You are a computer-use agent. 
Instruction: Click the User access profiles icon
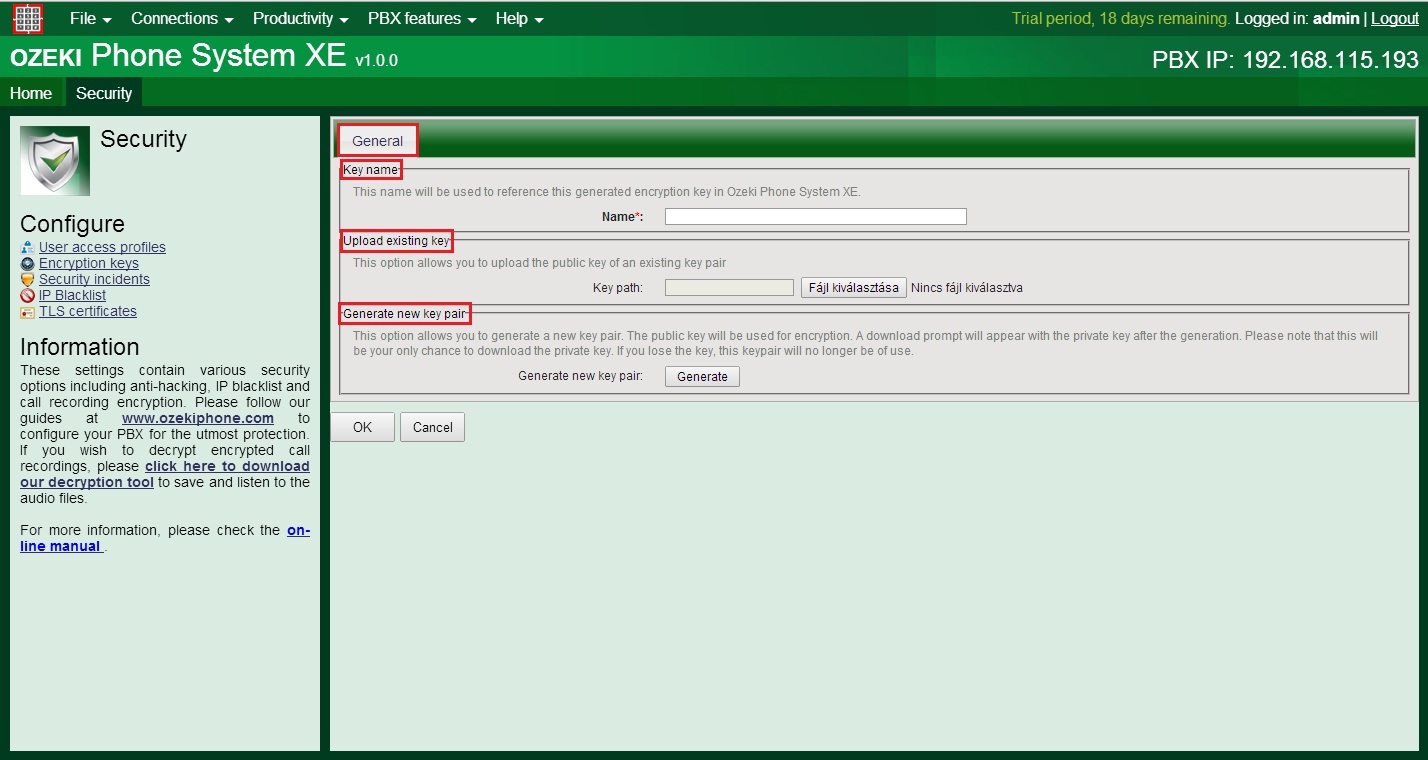(x=28, y=247)
